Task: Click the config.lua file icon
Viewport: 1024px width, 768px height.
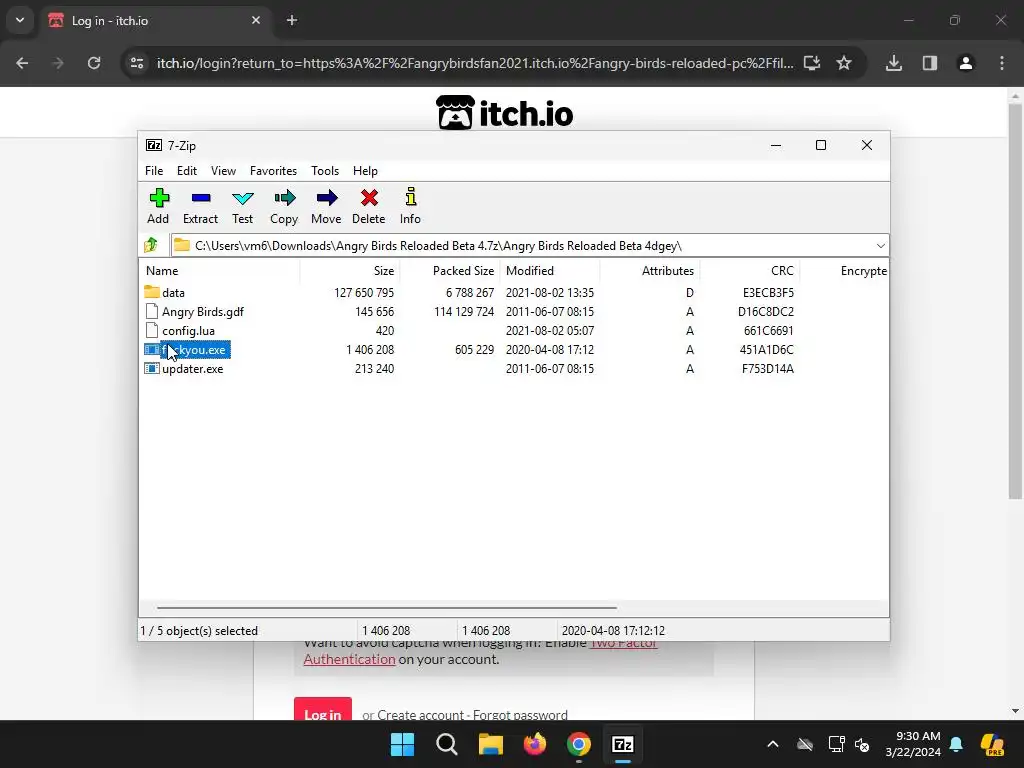Action: tap(152, 330)
